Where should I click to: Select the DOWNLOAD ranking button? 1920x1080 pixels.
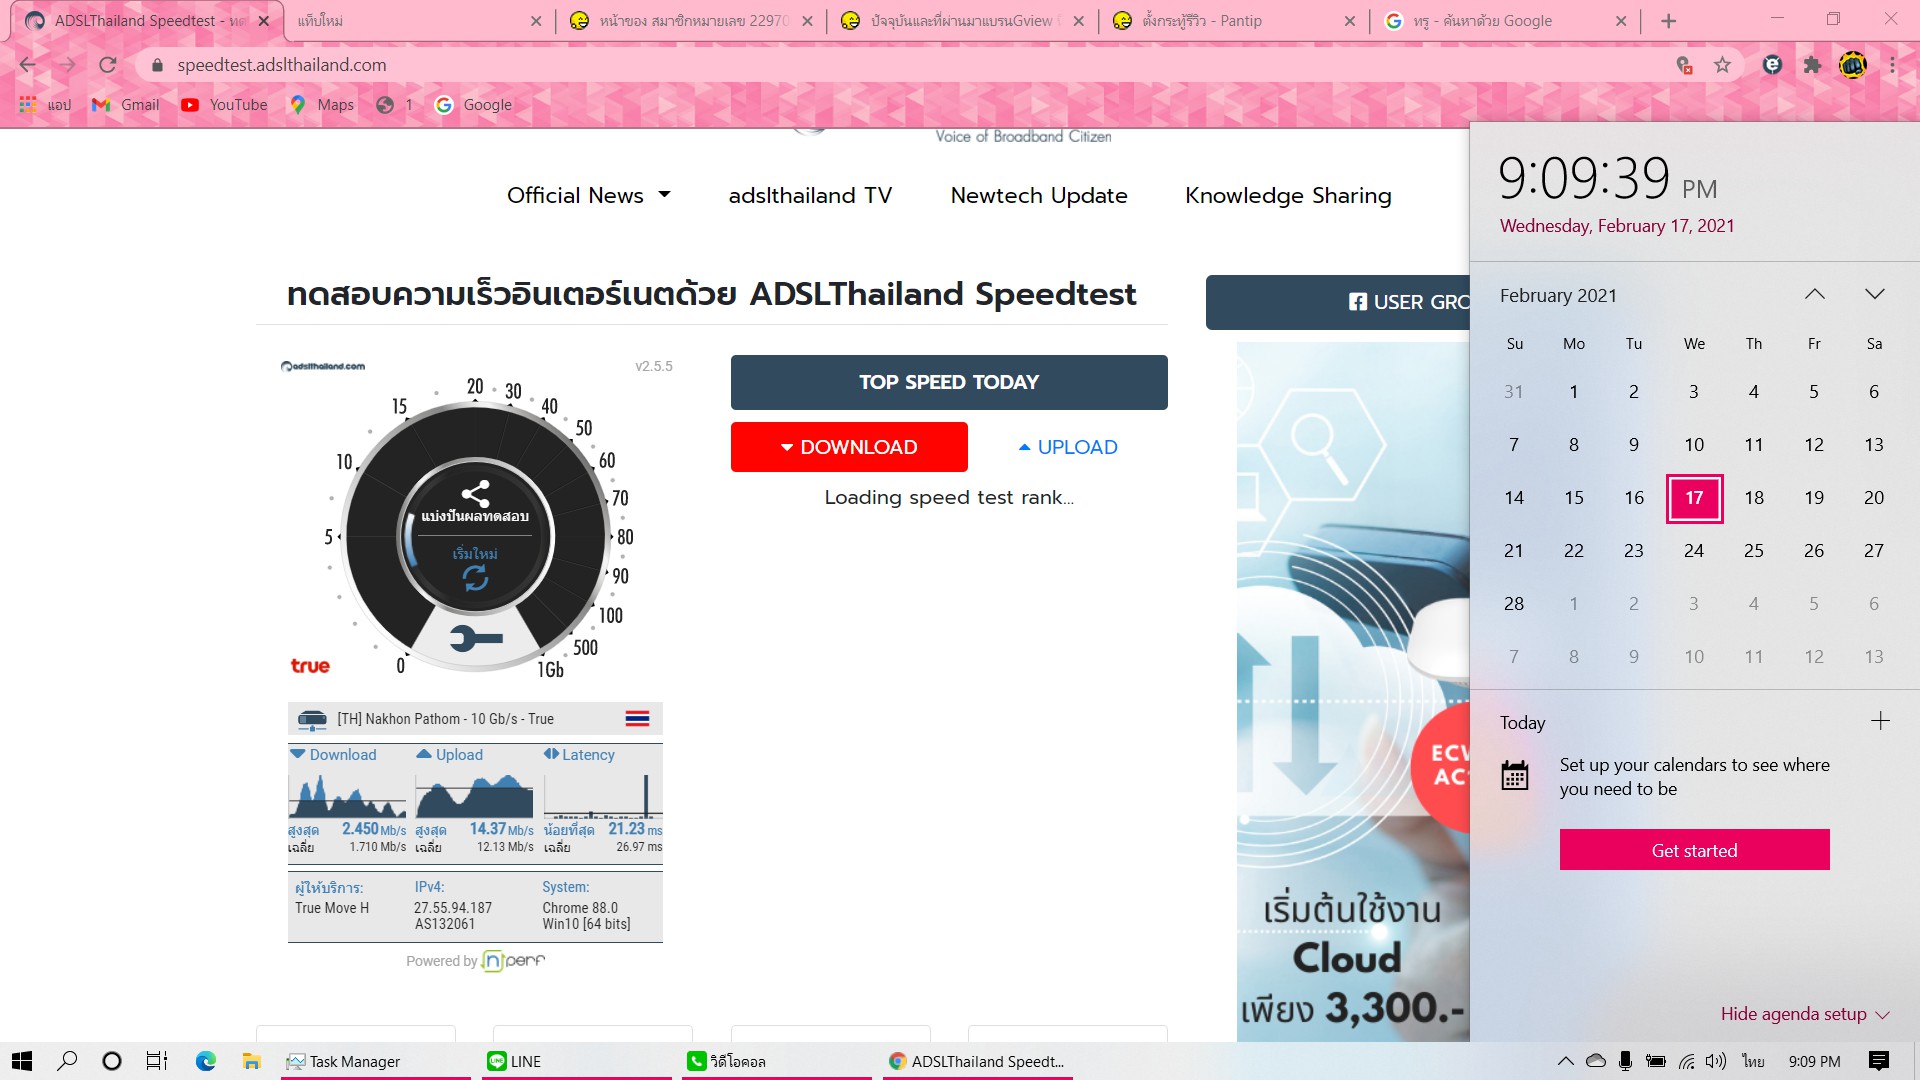click(x=849, y=447)
